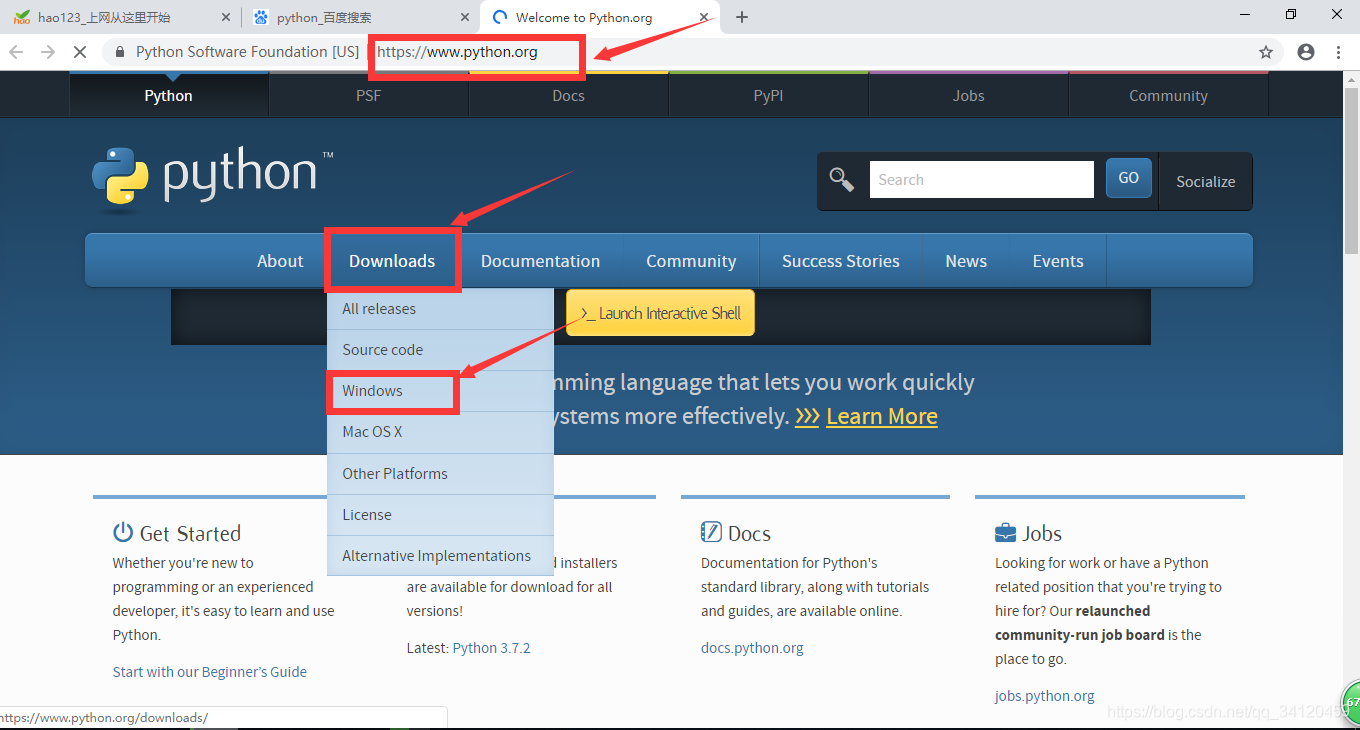Open the Community main menu

tap(691, 261)
